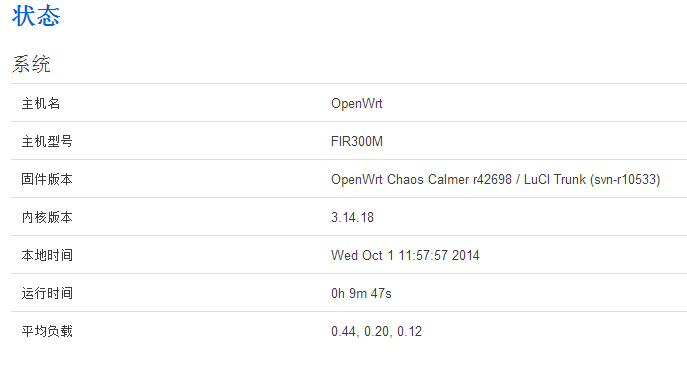This screenshot has height=370, width=687.
Task: Click the 系统 section title
Action: pyautogui.click(x=31, y=64)
